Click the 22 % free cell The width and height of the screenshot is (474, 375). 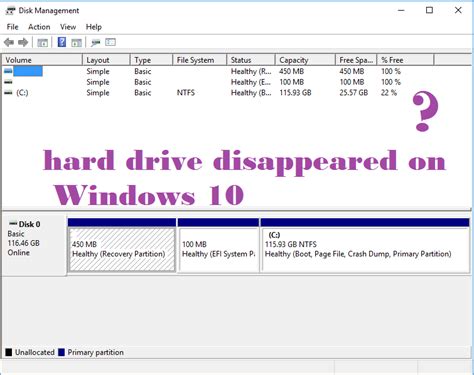coord(389,93)
